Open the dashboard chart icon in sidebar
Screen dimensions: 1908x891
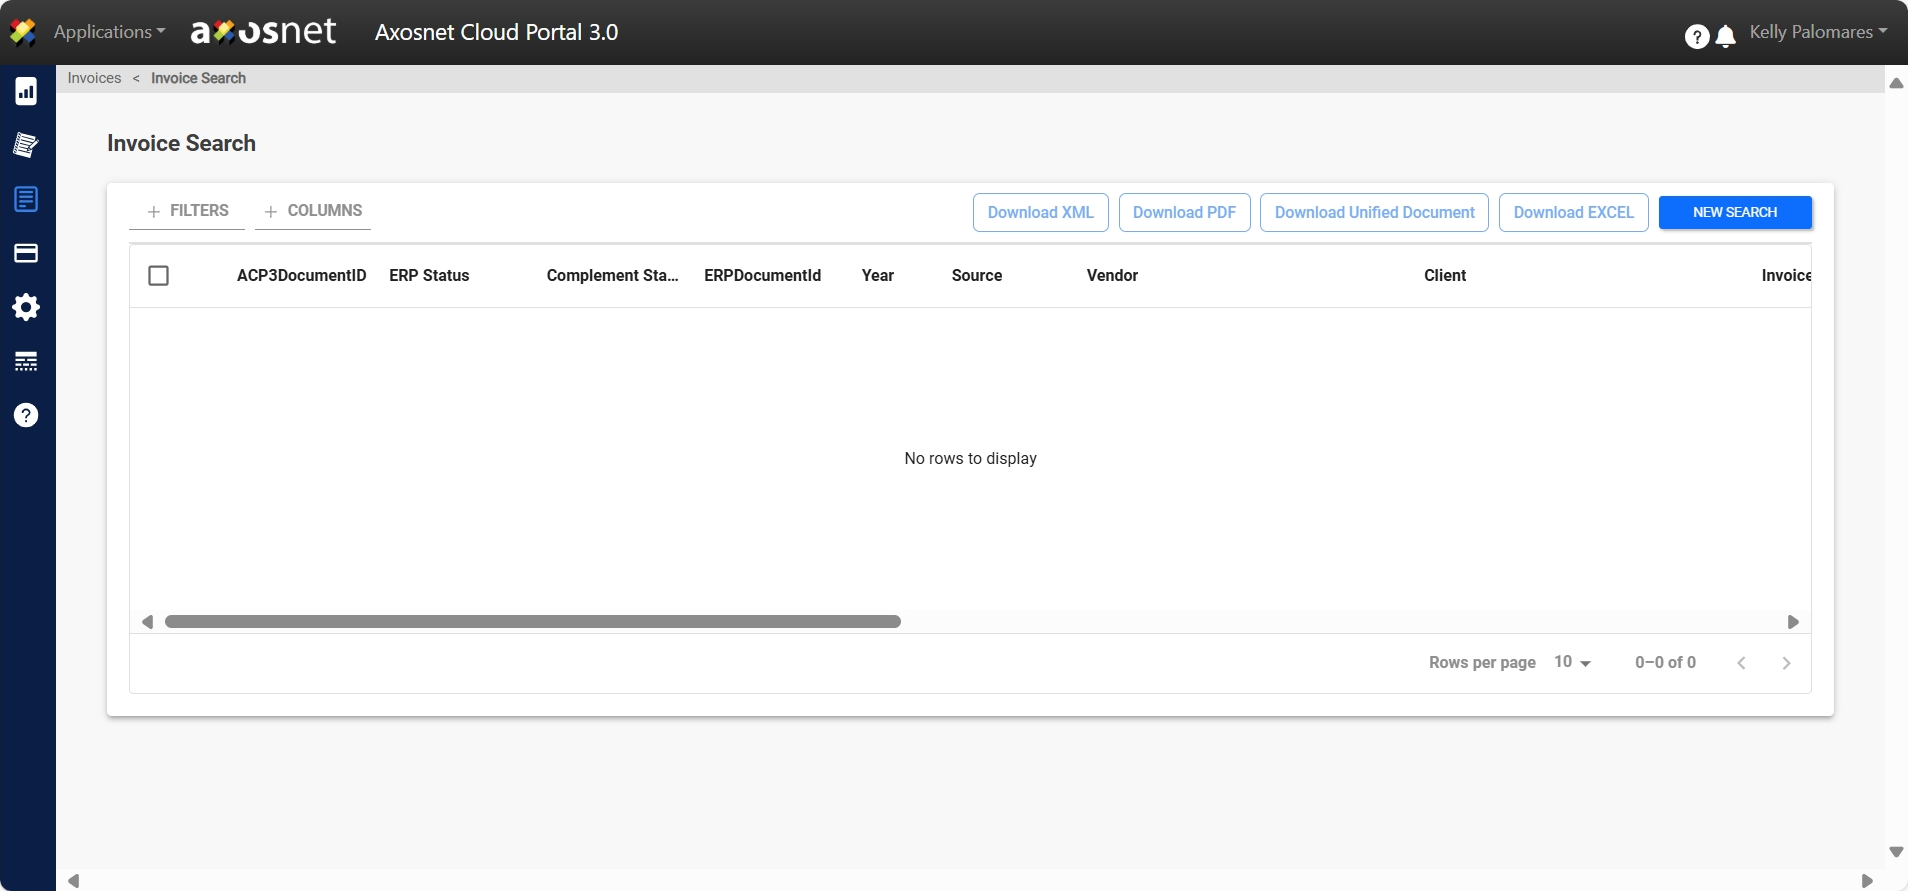(26, 92)
